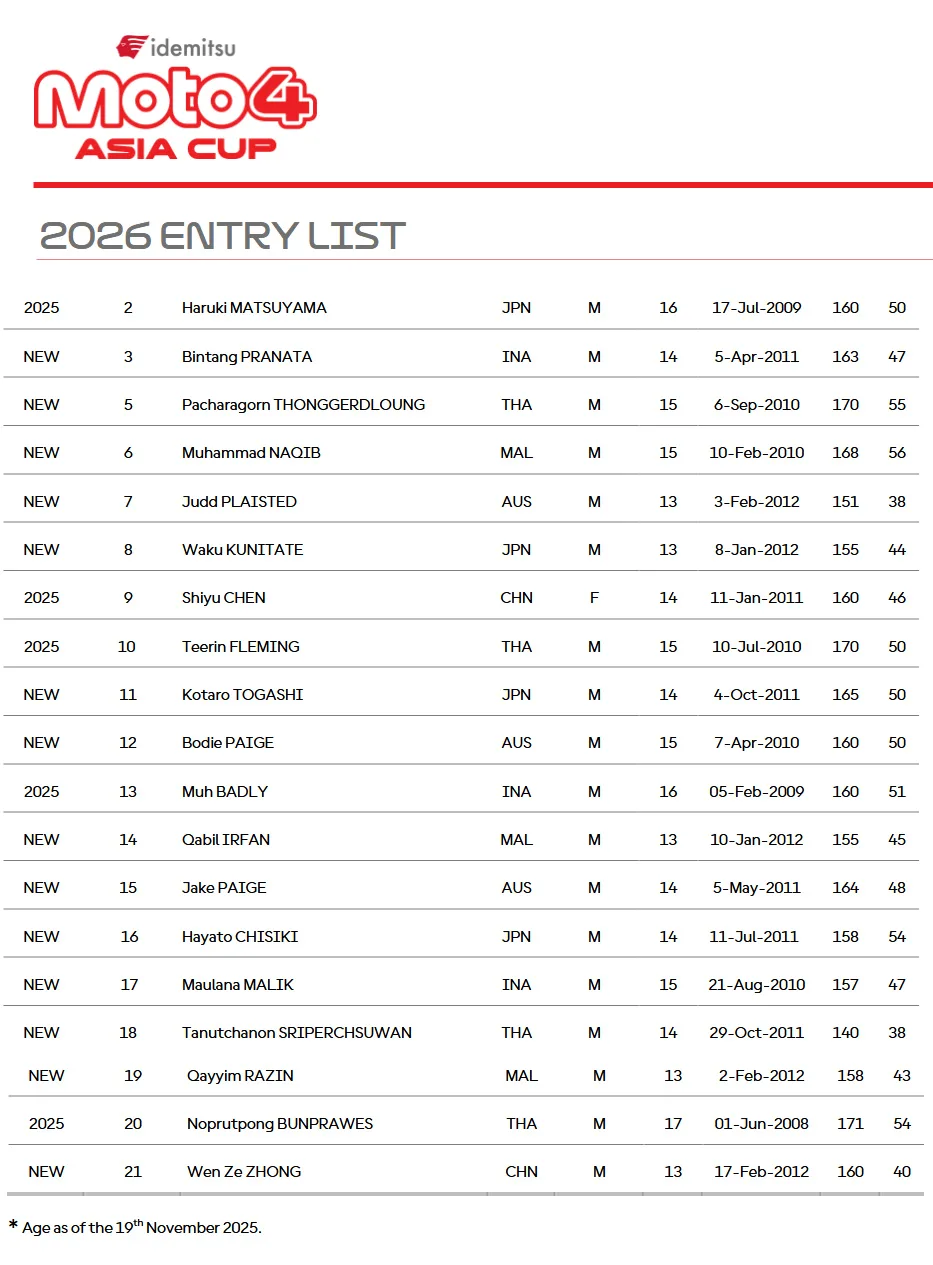Click the 2025 status for Muh BADLY
This screenshot has width=933, height=1265.
point(41,792)
